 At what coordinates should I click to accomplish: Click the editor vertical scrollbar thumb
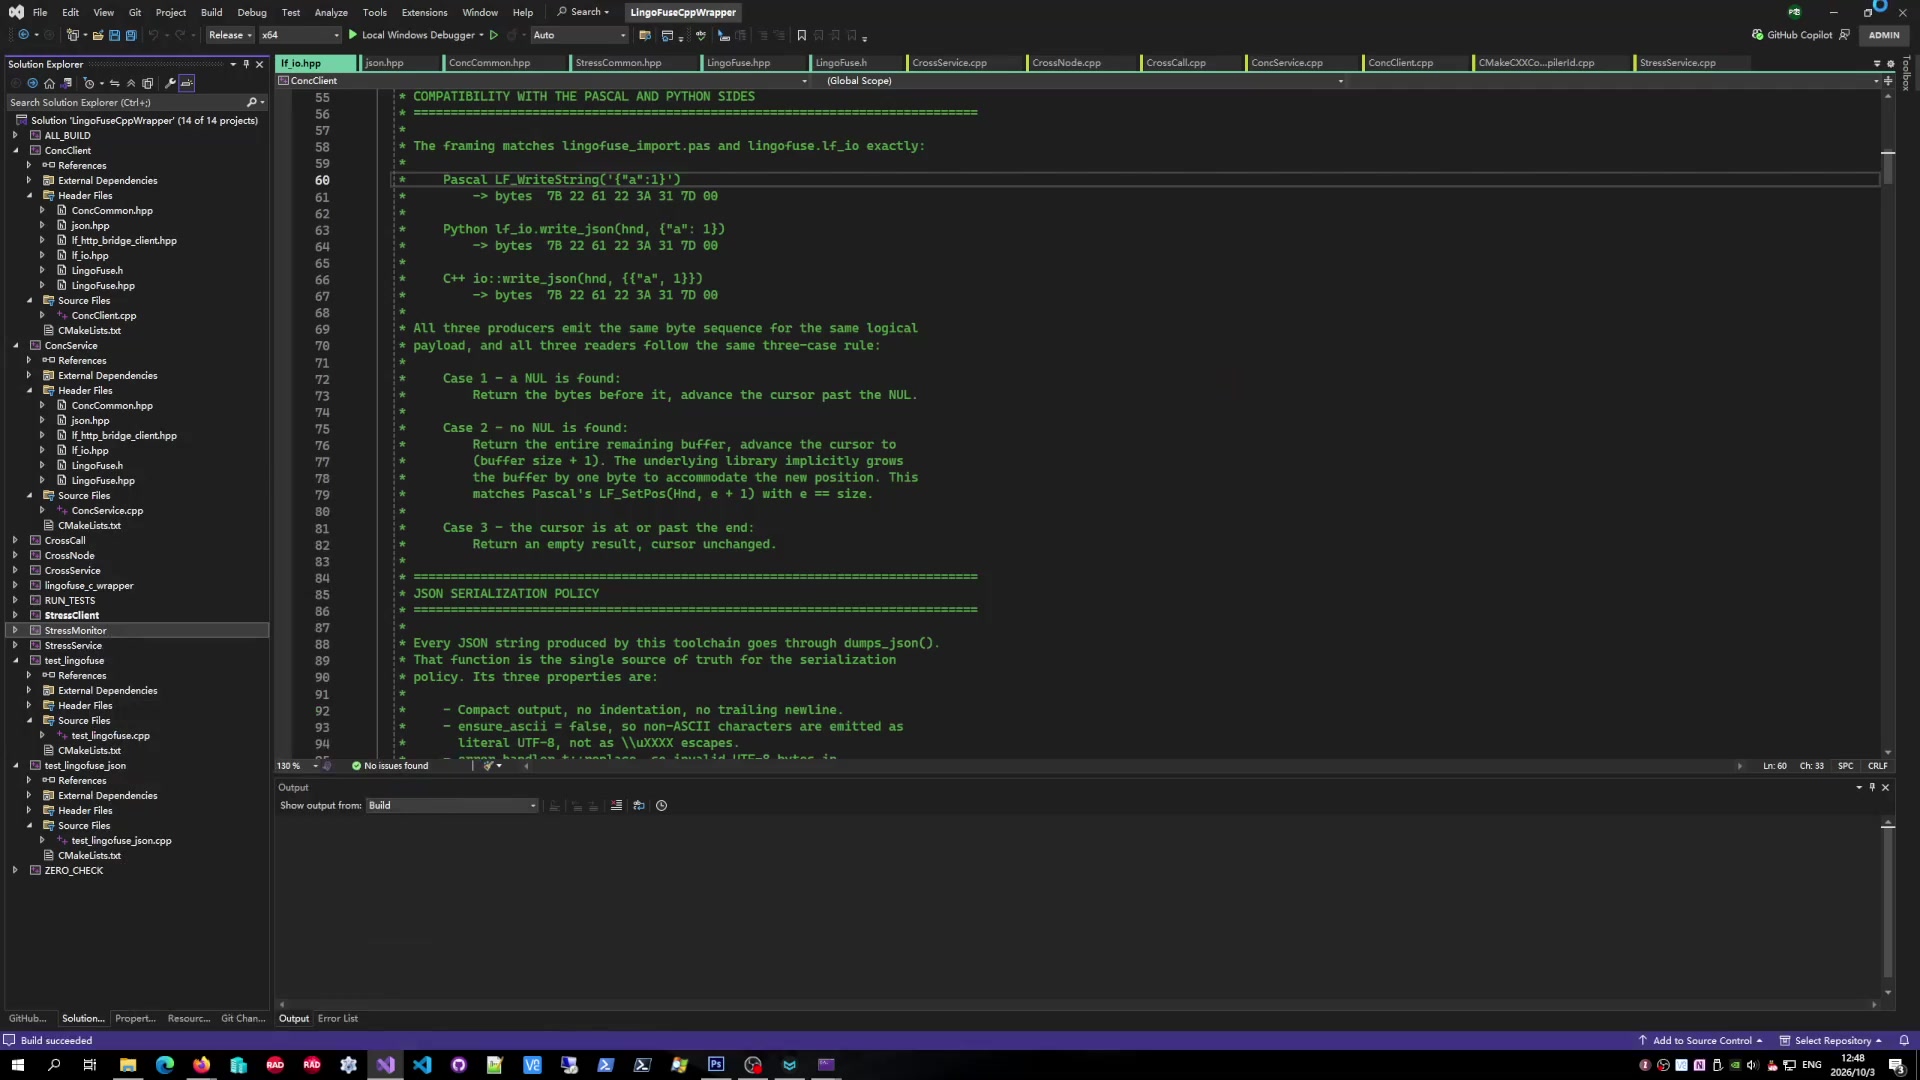coord(1888,167)
